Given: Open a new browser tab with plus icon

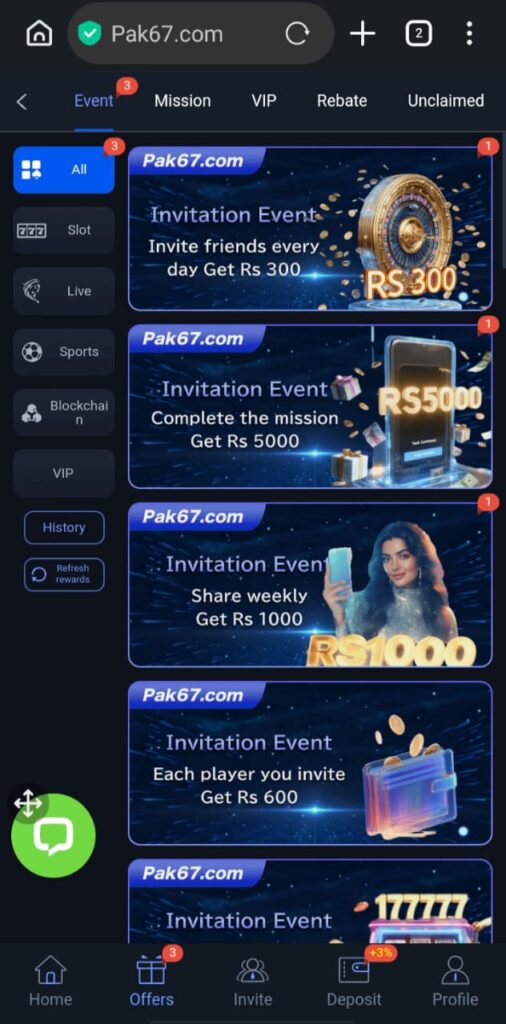Looking at the screenshot, I should coord(362,33).
